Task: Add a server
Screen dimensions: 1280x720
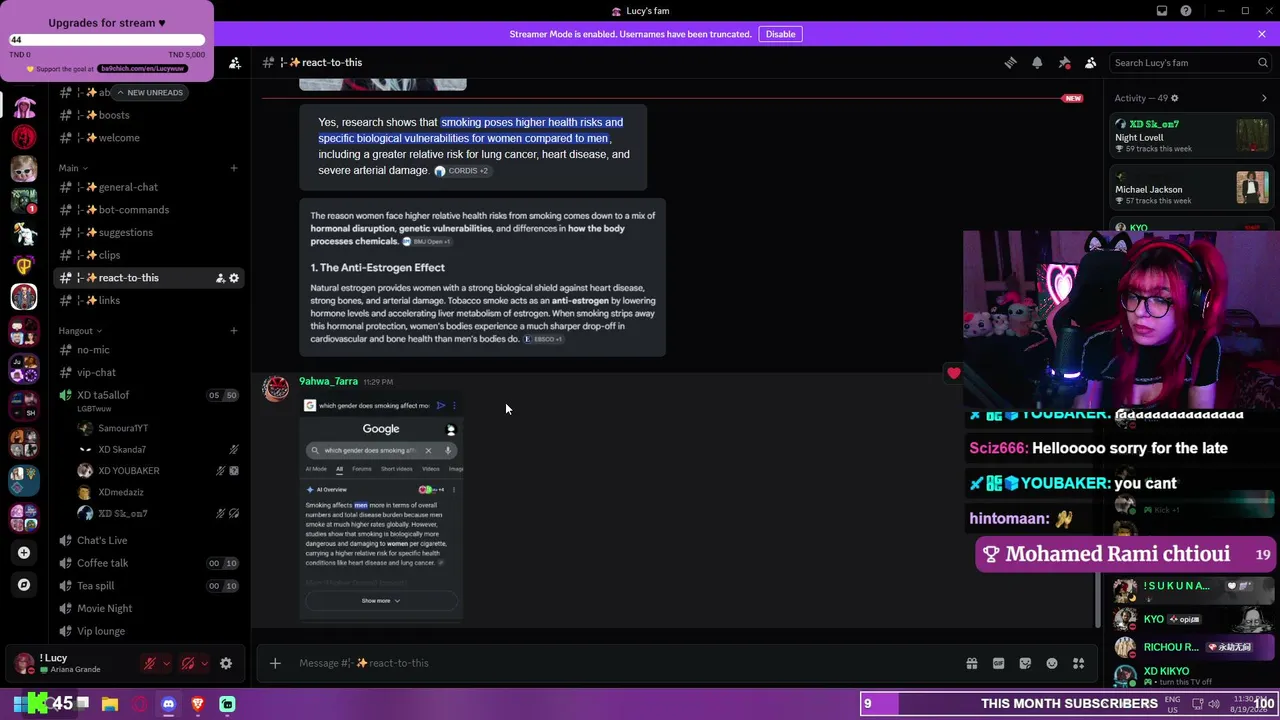Action: click(24, 552)
